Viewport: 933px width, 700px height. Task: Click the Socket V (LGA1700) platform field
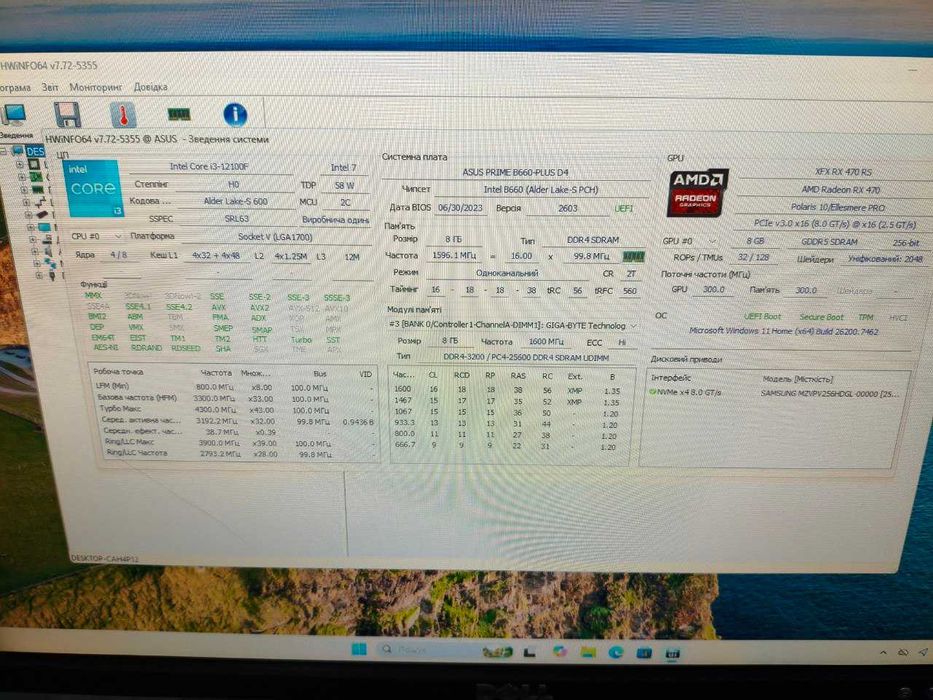pos(275,237)
